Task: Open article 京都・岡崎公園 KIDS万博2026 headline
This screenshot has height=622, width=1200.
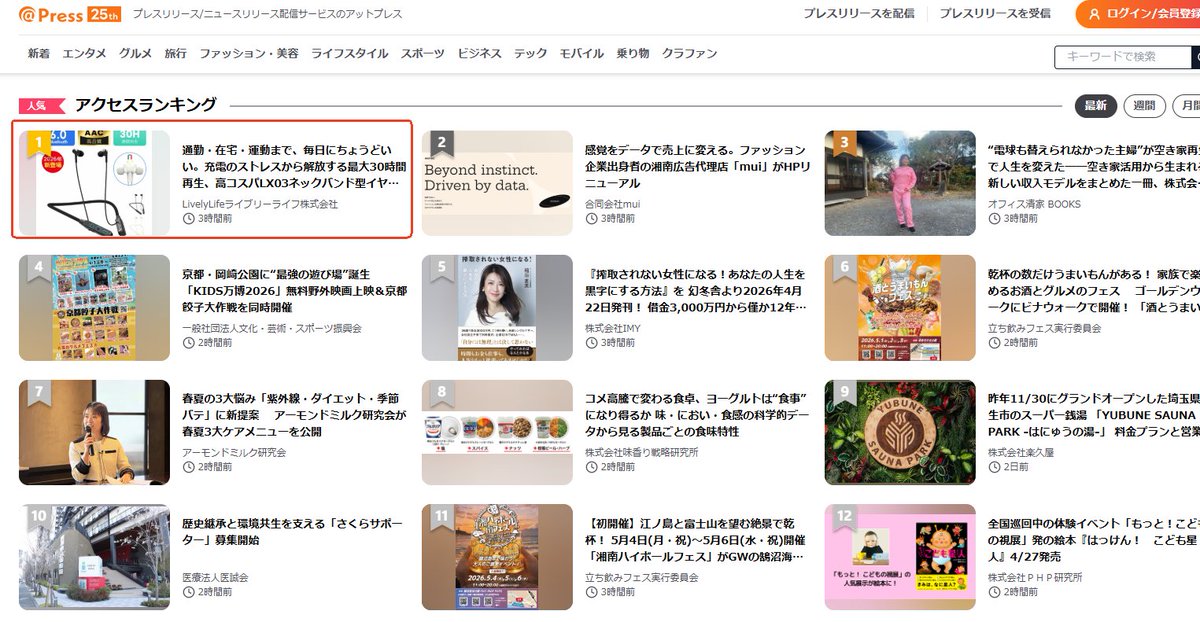Action: coord(294,291)
